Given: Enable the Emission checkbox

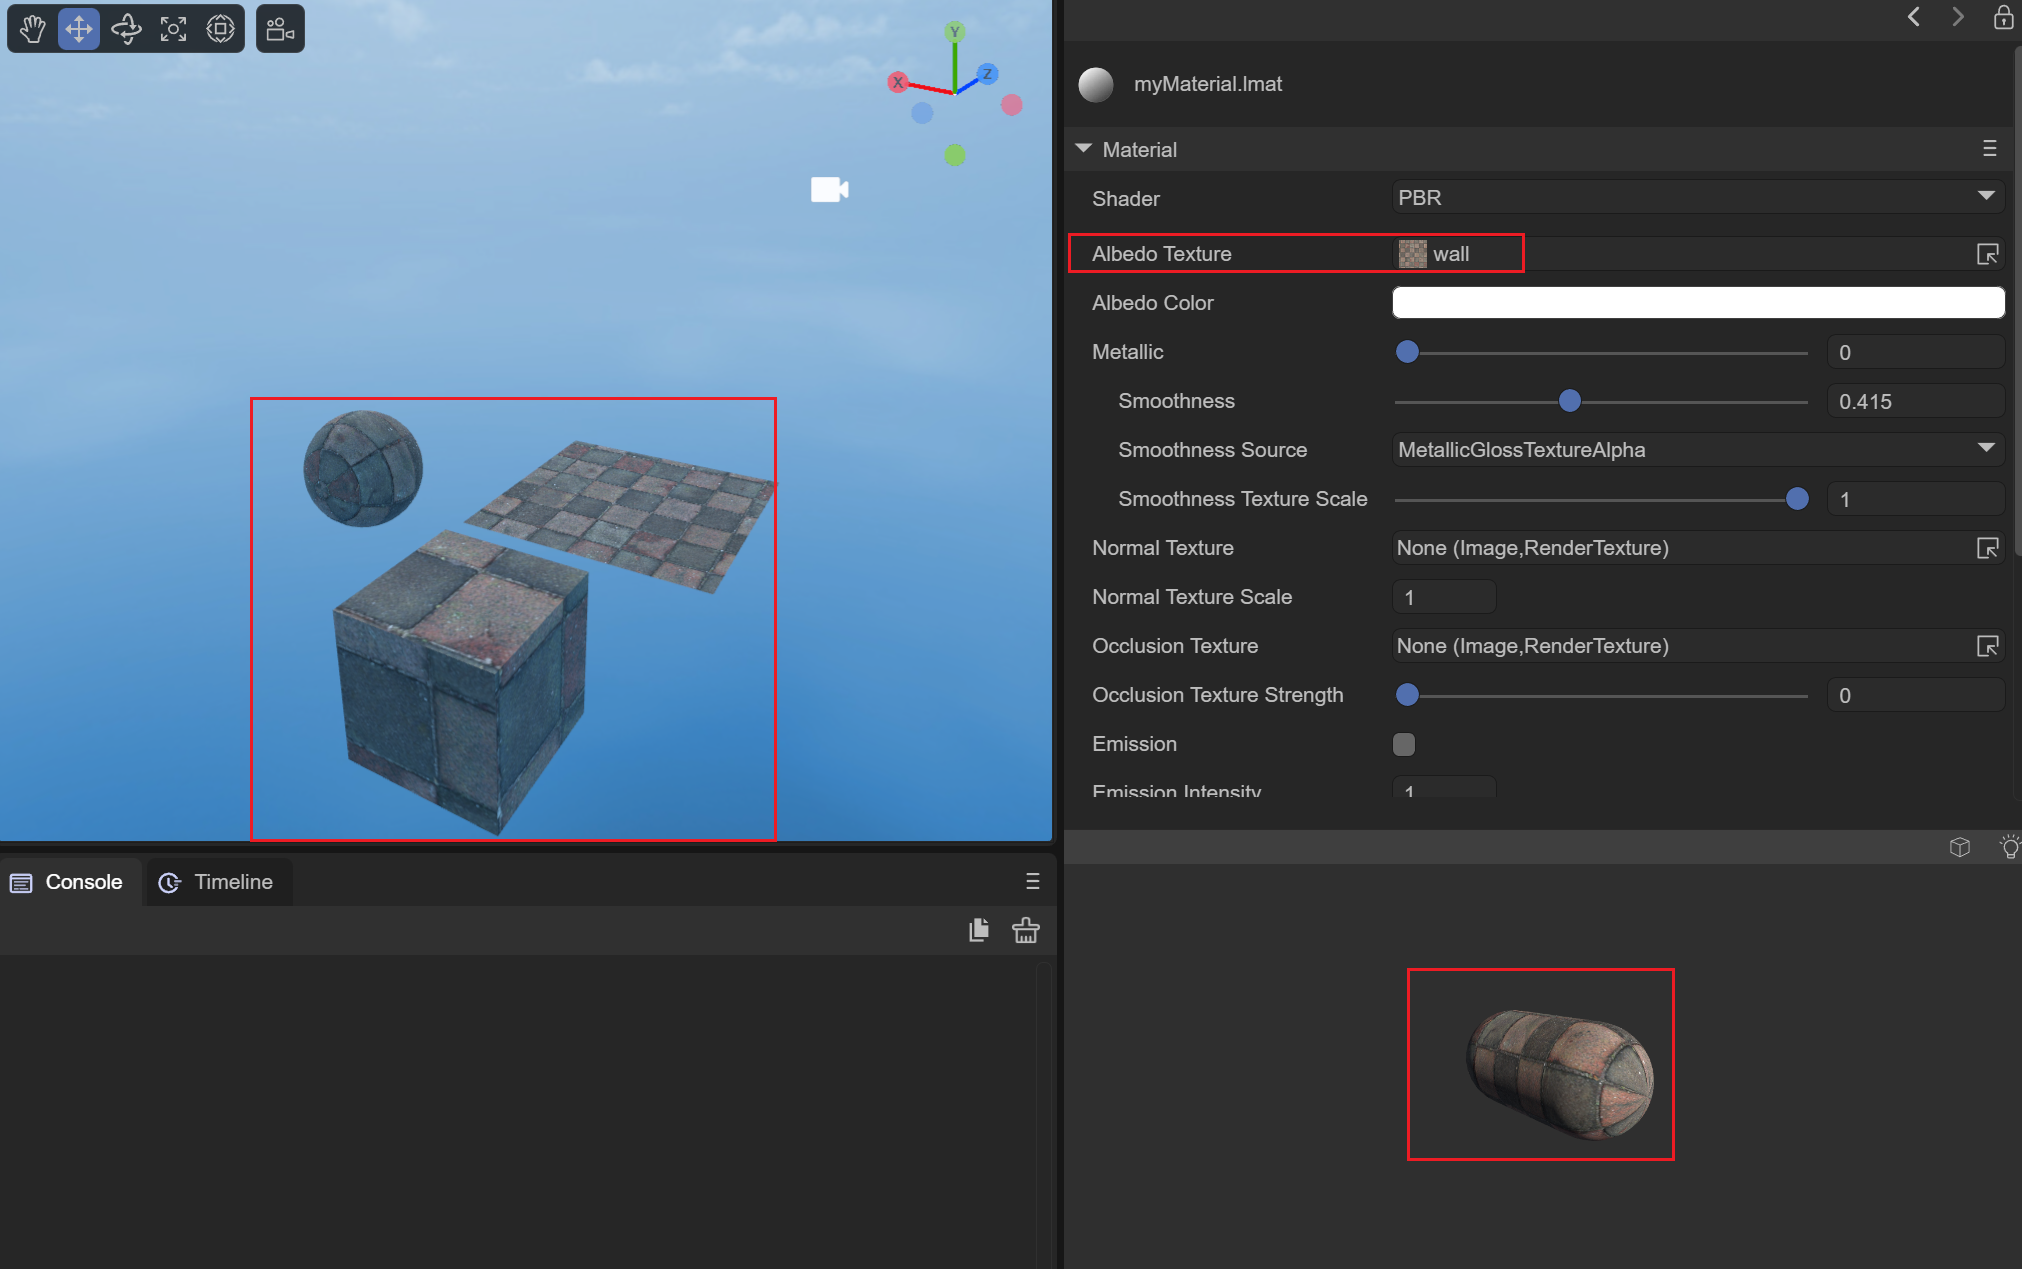Looking at the screenshot, I should [1404, 744].
